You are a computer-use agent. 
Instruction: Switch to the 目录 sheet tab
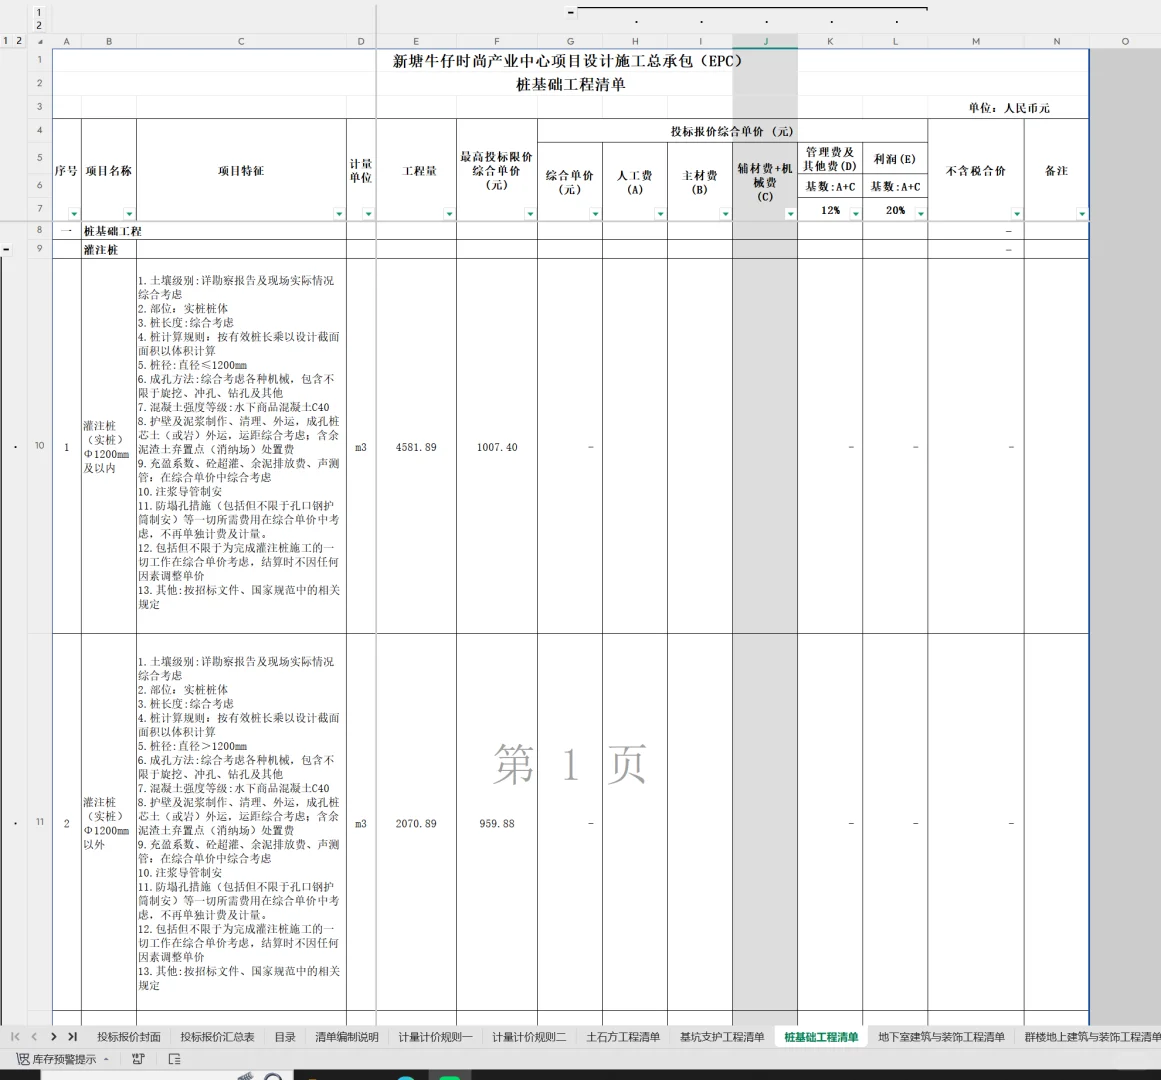click(x=287, y=1037)
